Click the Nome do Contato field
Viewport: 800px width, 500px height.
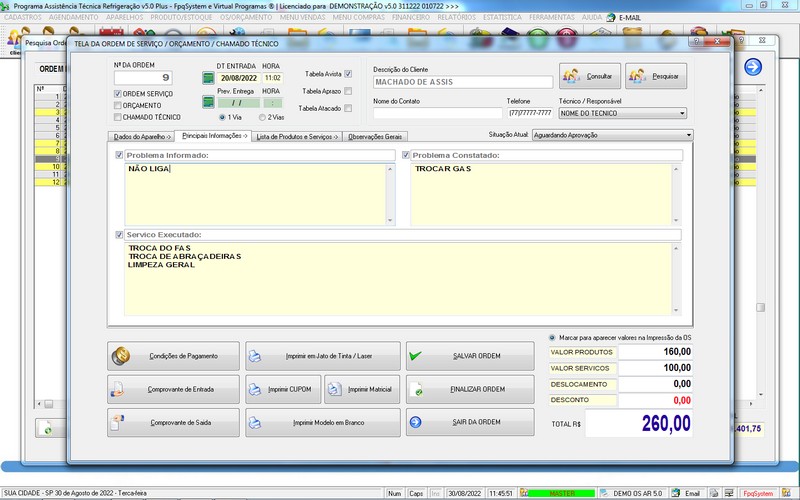pyautogui.click(x=438, y=113)
